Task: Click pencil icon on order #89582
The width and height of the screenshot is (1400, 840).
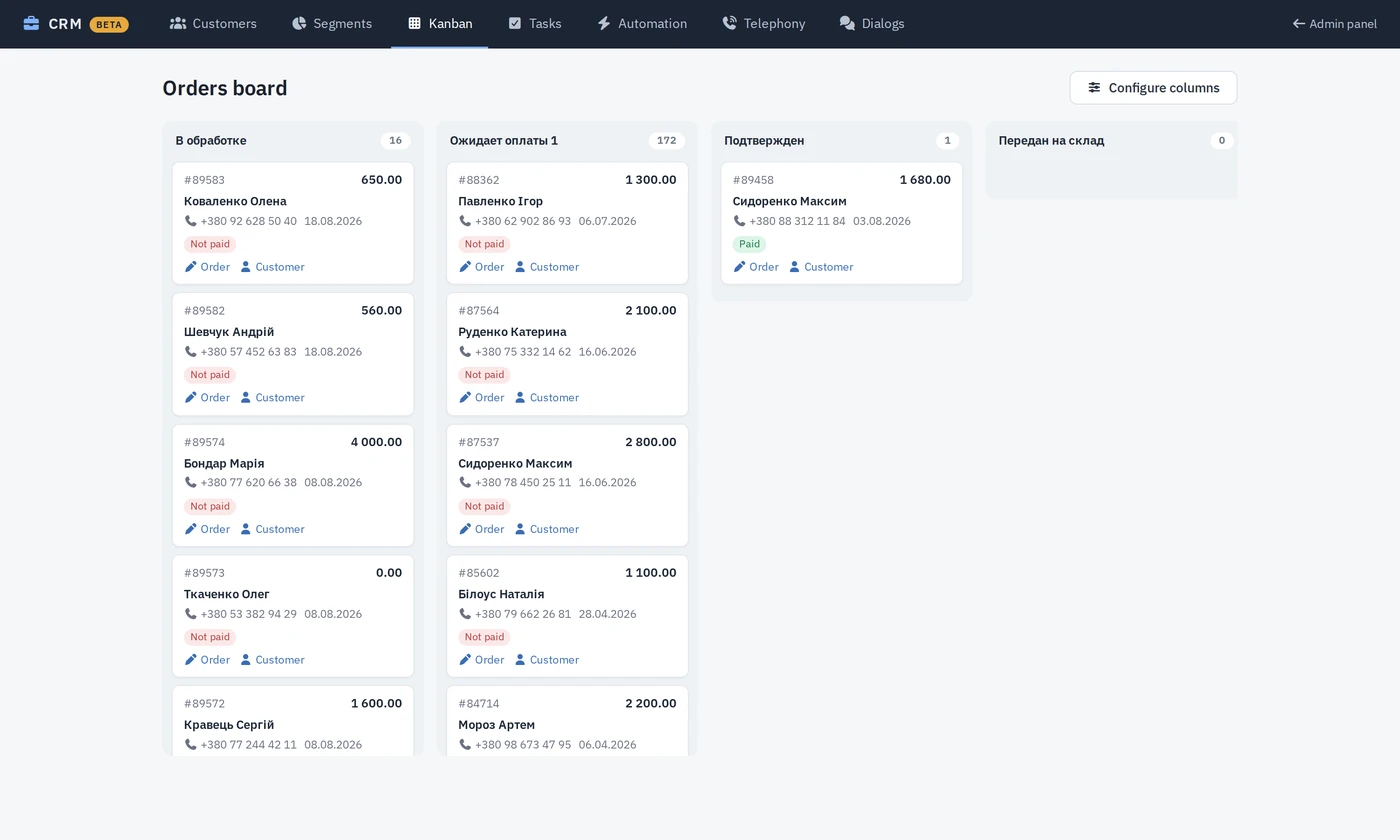Action: (x=191, y=398)
